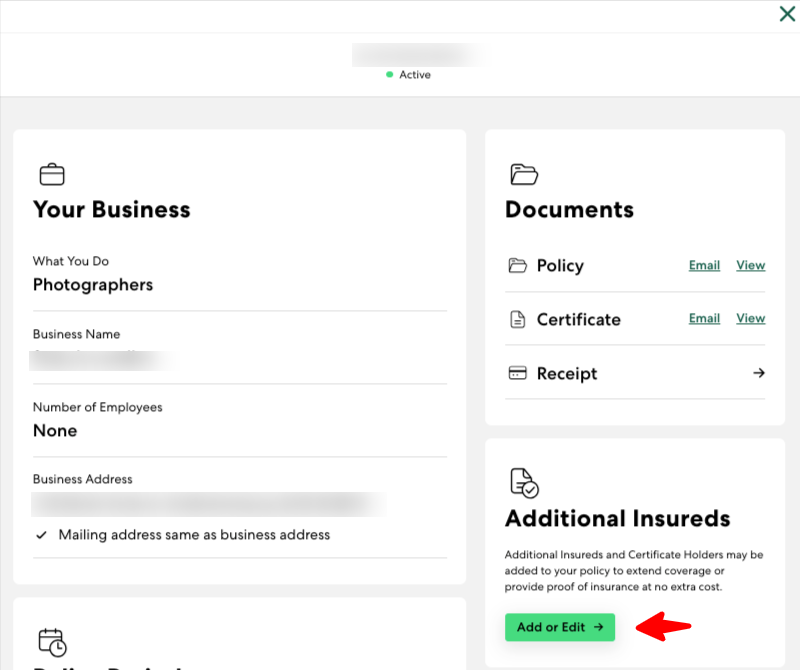Click the Additional Insureds heading
Viewport: 800px width, 670px height.
tap(617, 519)
